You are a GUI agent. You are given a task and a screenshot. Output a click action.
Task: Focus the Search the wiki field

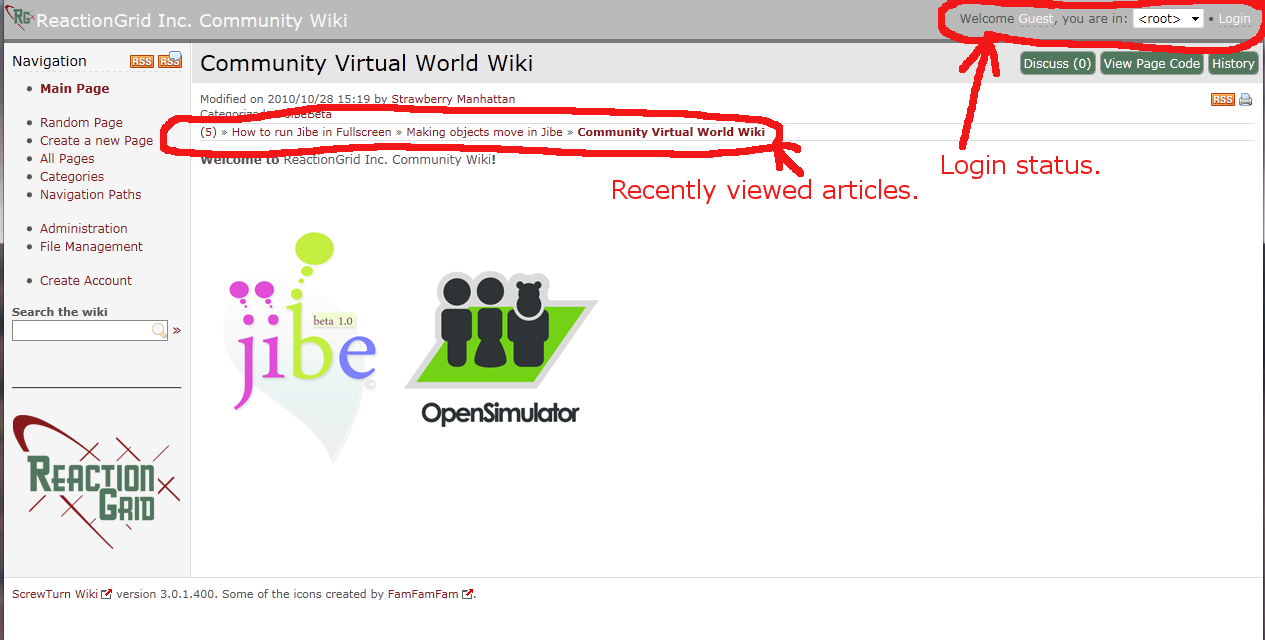[x=81, y=330]
